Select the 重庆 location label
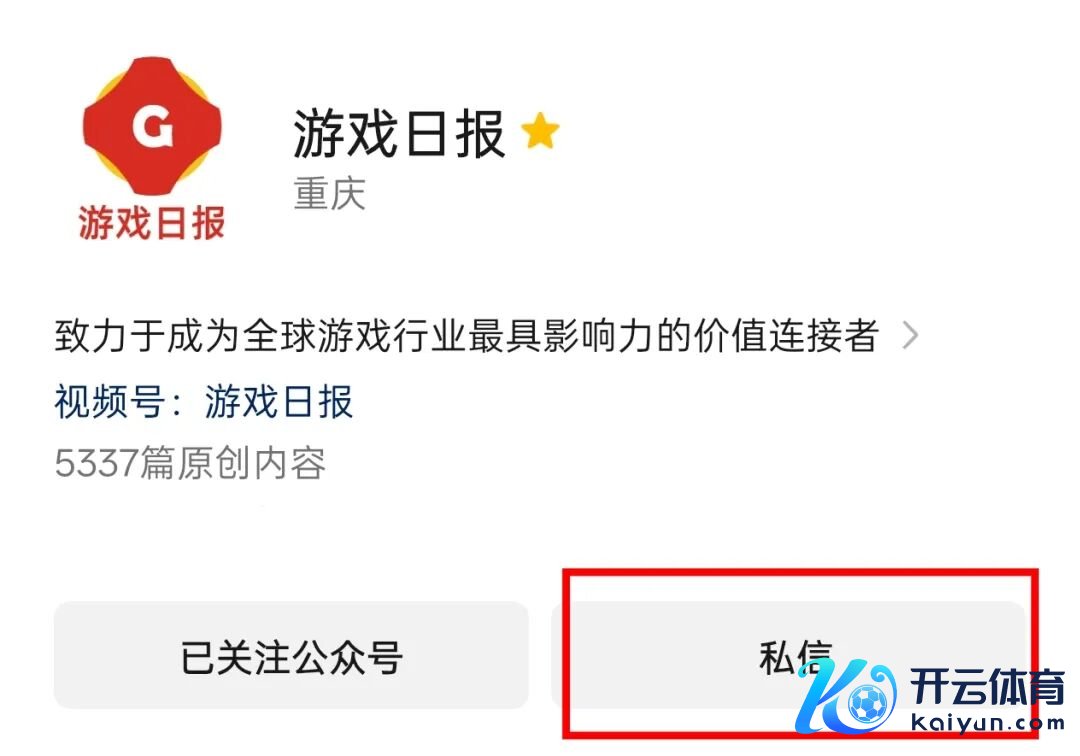 [329, 193]
